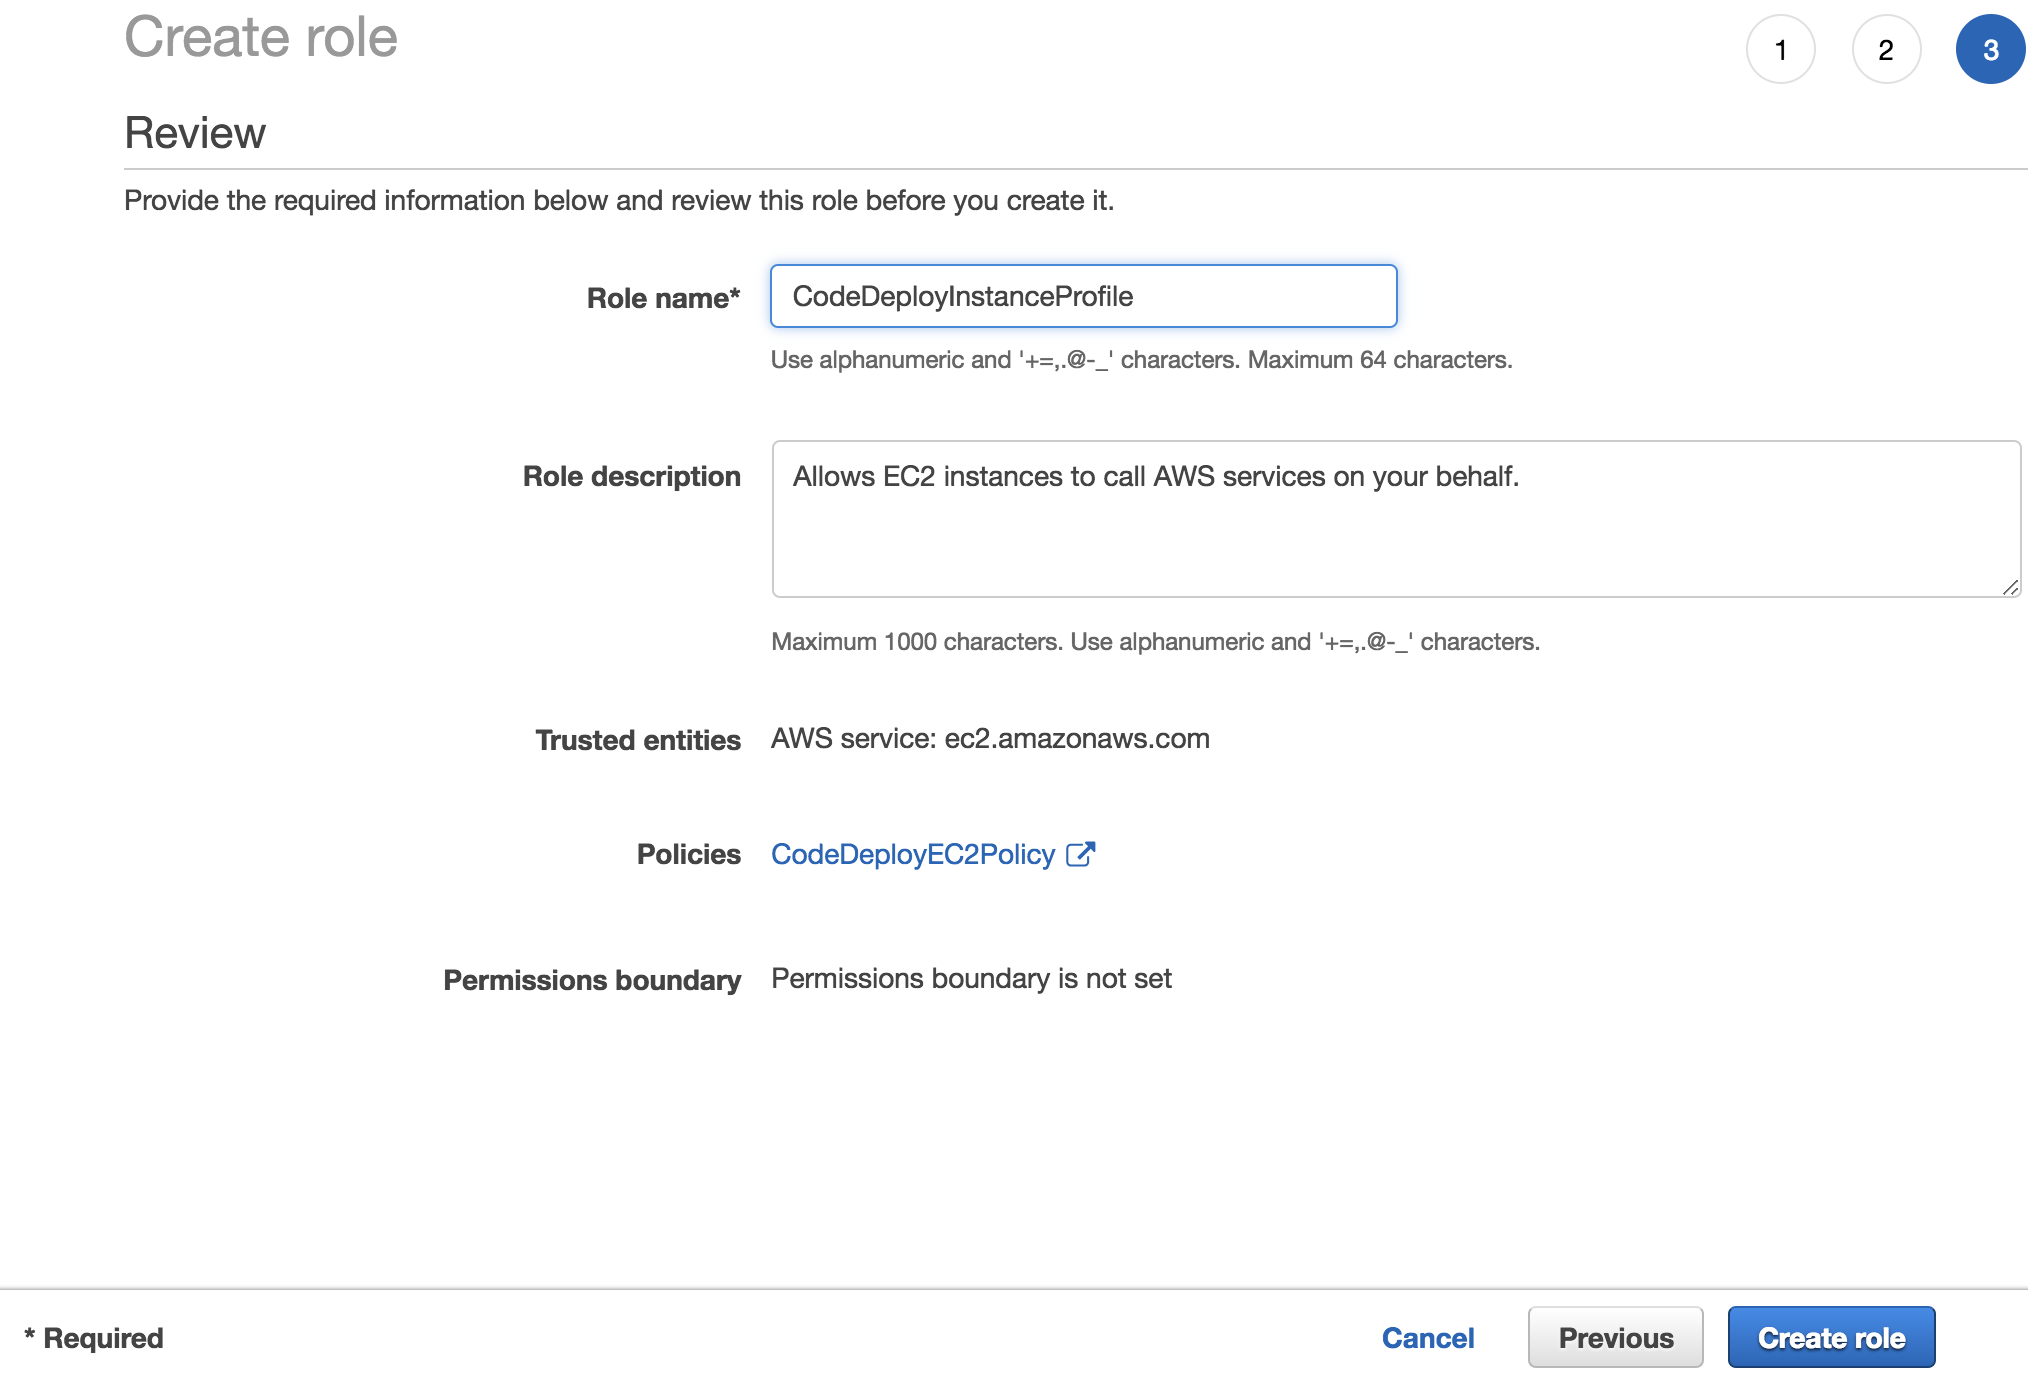This screenshot has width=2028, height=1380.
Task: Select the Trusted entities label
Action: click(638, 740)
